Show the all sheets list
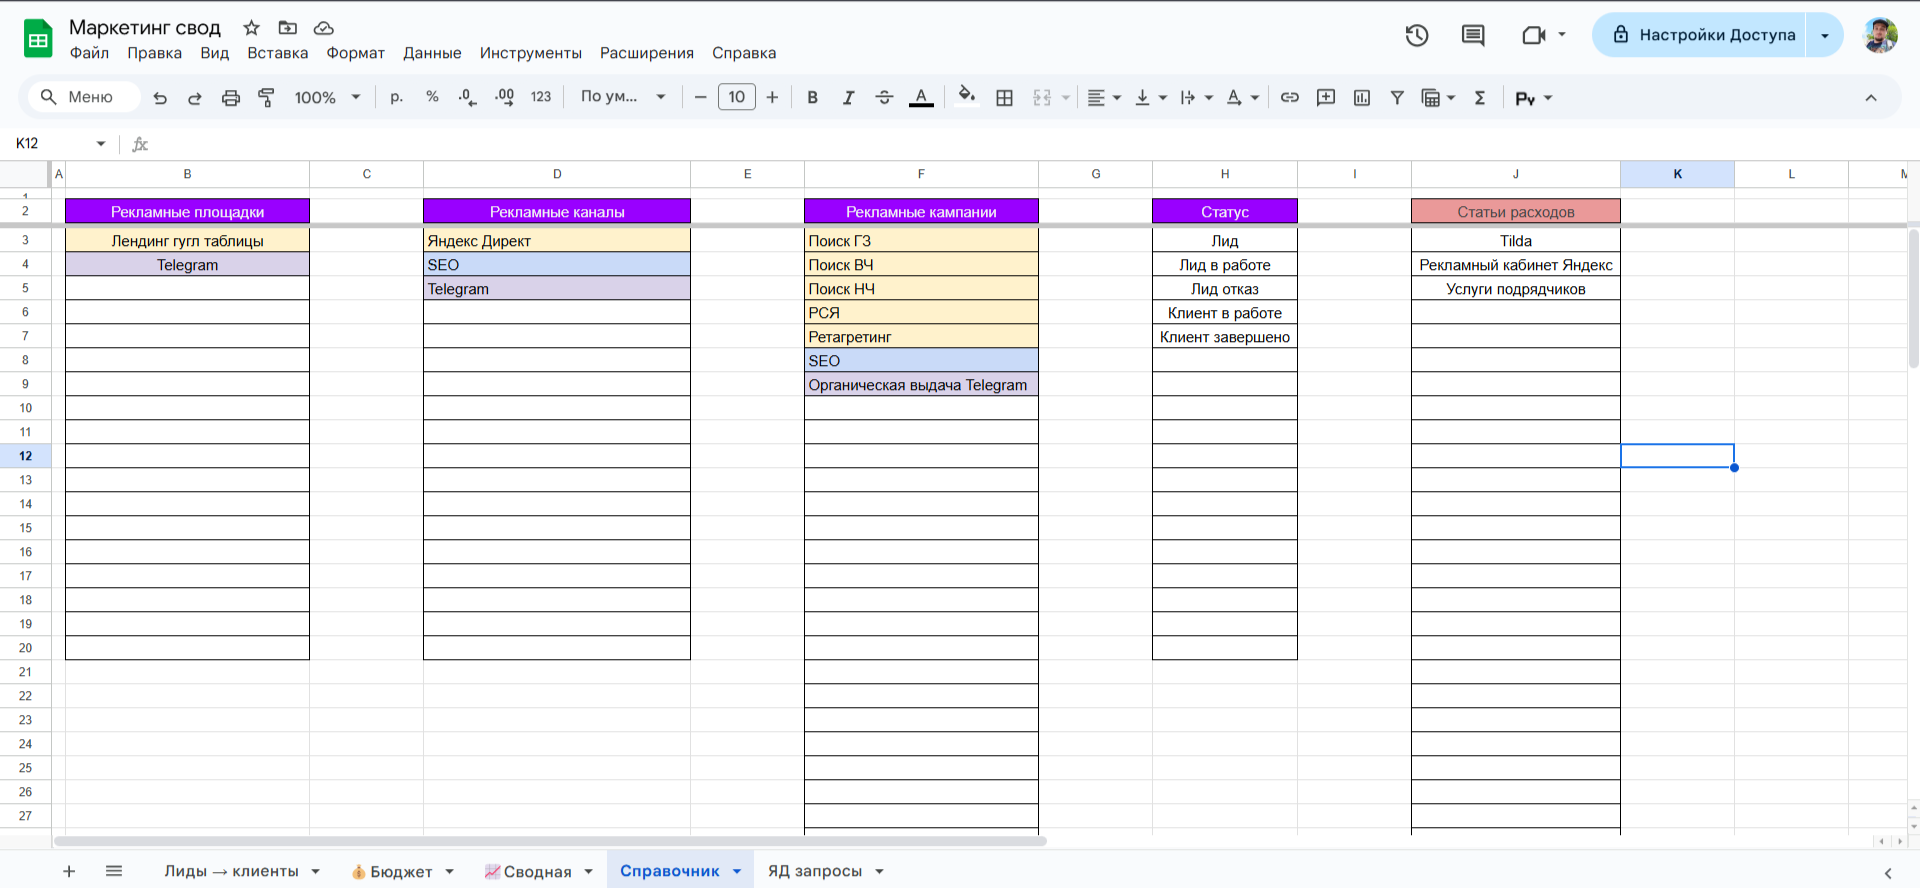The height and width of the screenshot is (888, 1920). (x=114, y=872)
